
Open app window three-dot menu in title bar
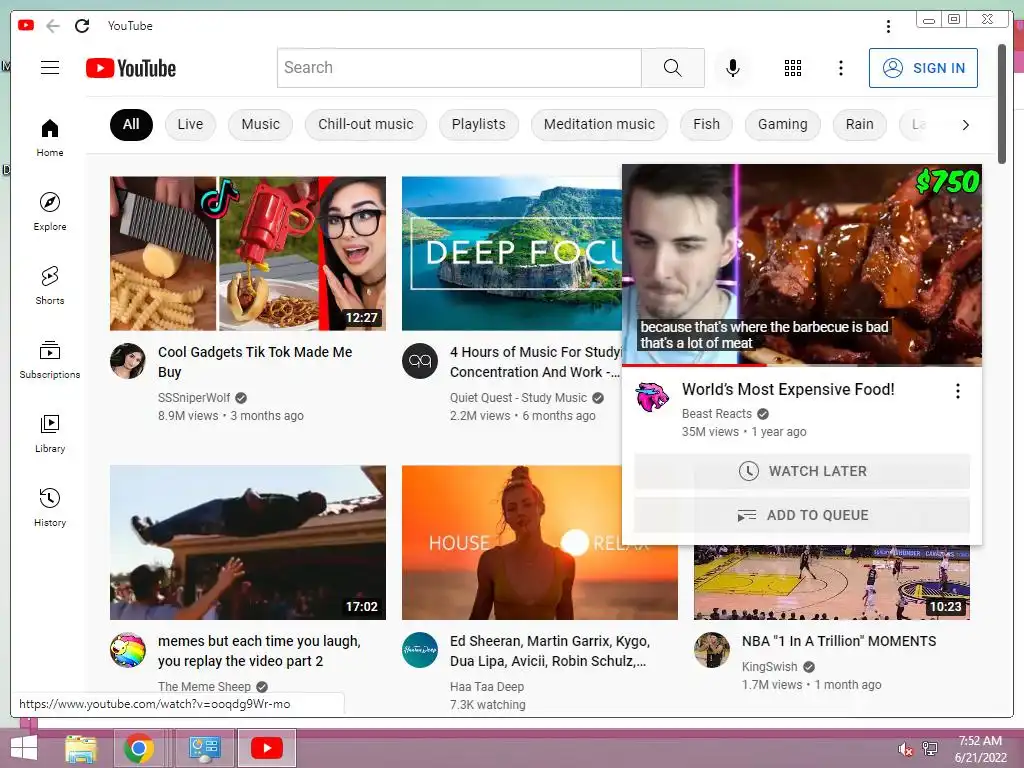tap(888, 26)
